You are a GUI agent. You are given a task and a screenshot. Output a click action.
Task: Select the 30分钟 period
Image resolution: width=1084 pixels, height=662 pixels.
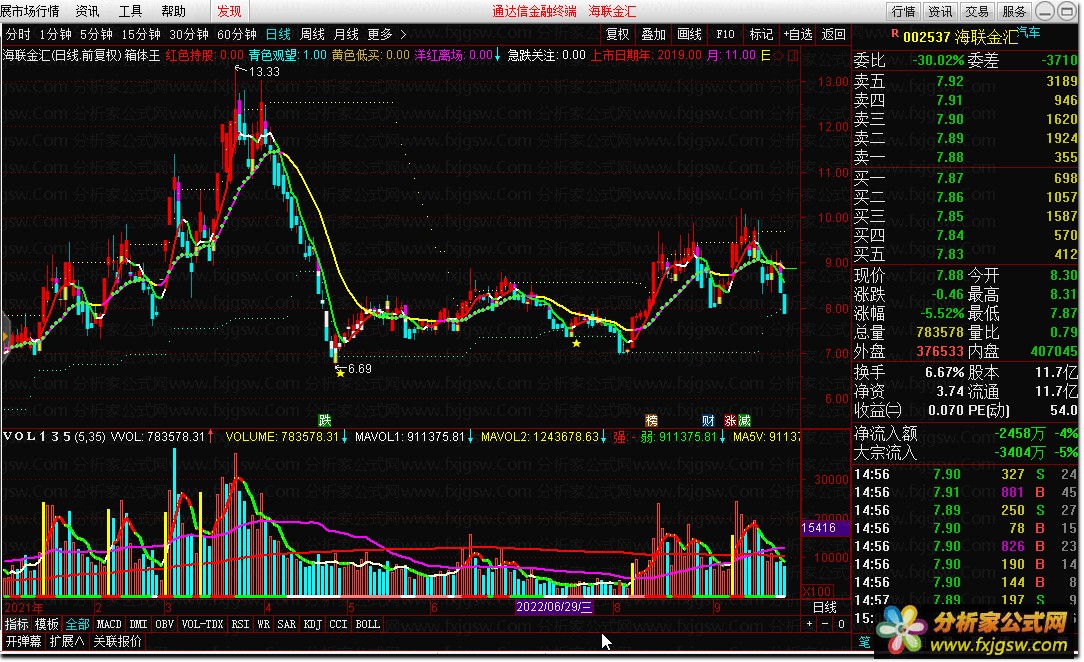[189, 34]
